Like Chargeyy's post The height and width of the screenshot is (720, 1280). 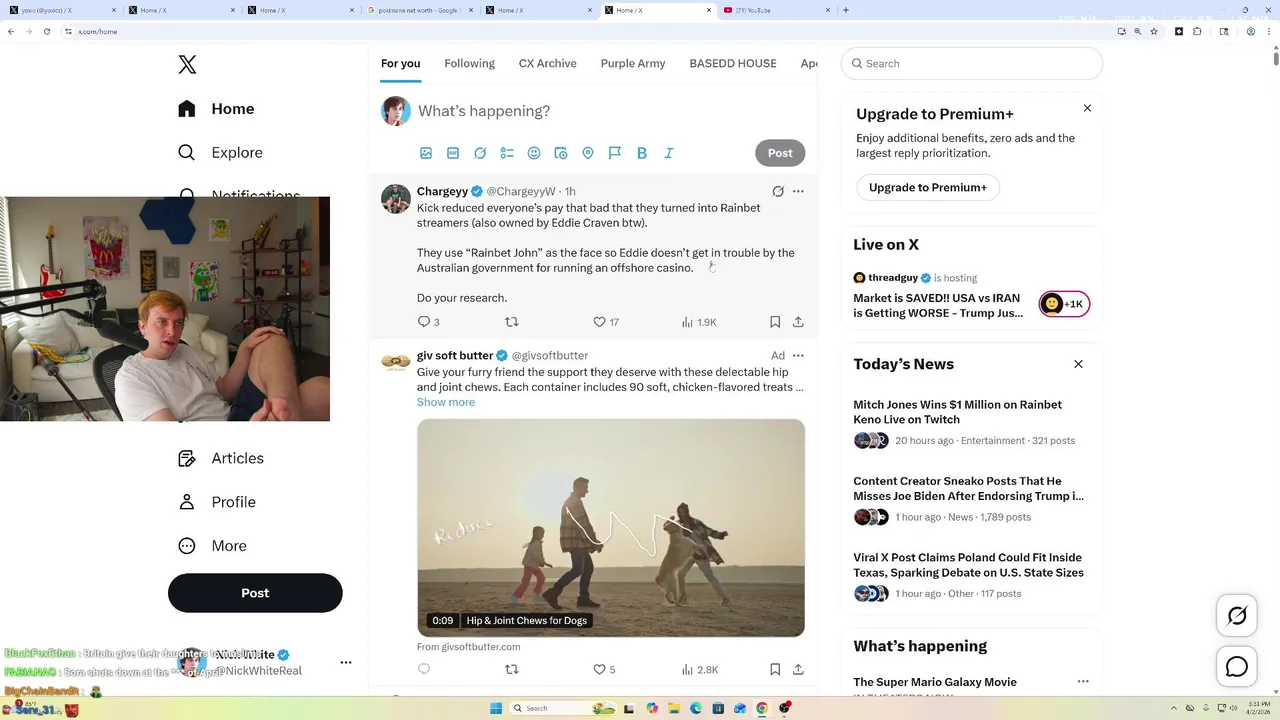(x=606, y=322)
